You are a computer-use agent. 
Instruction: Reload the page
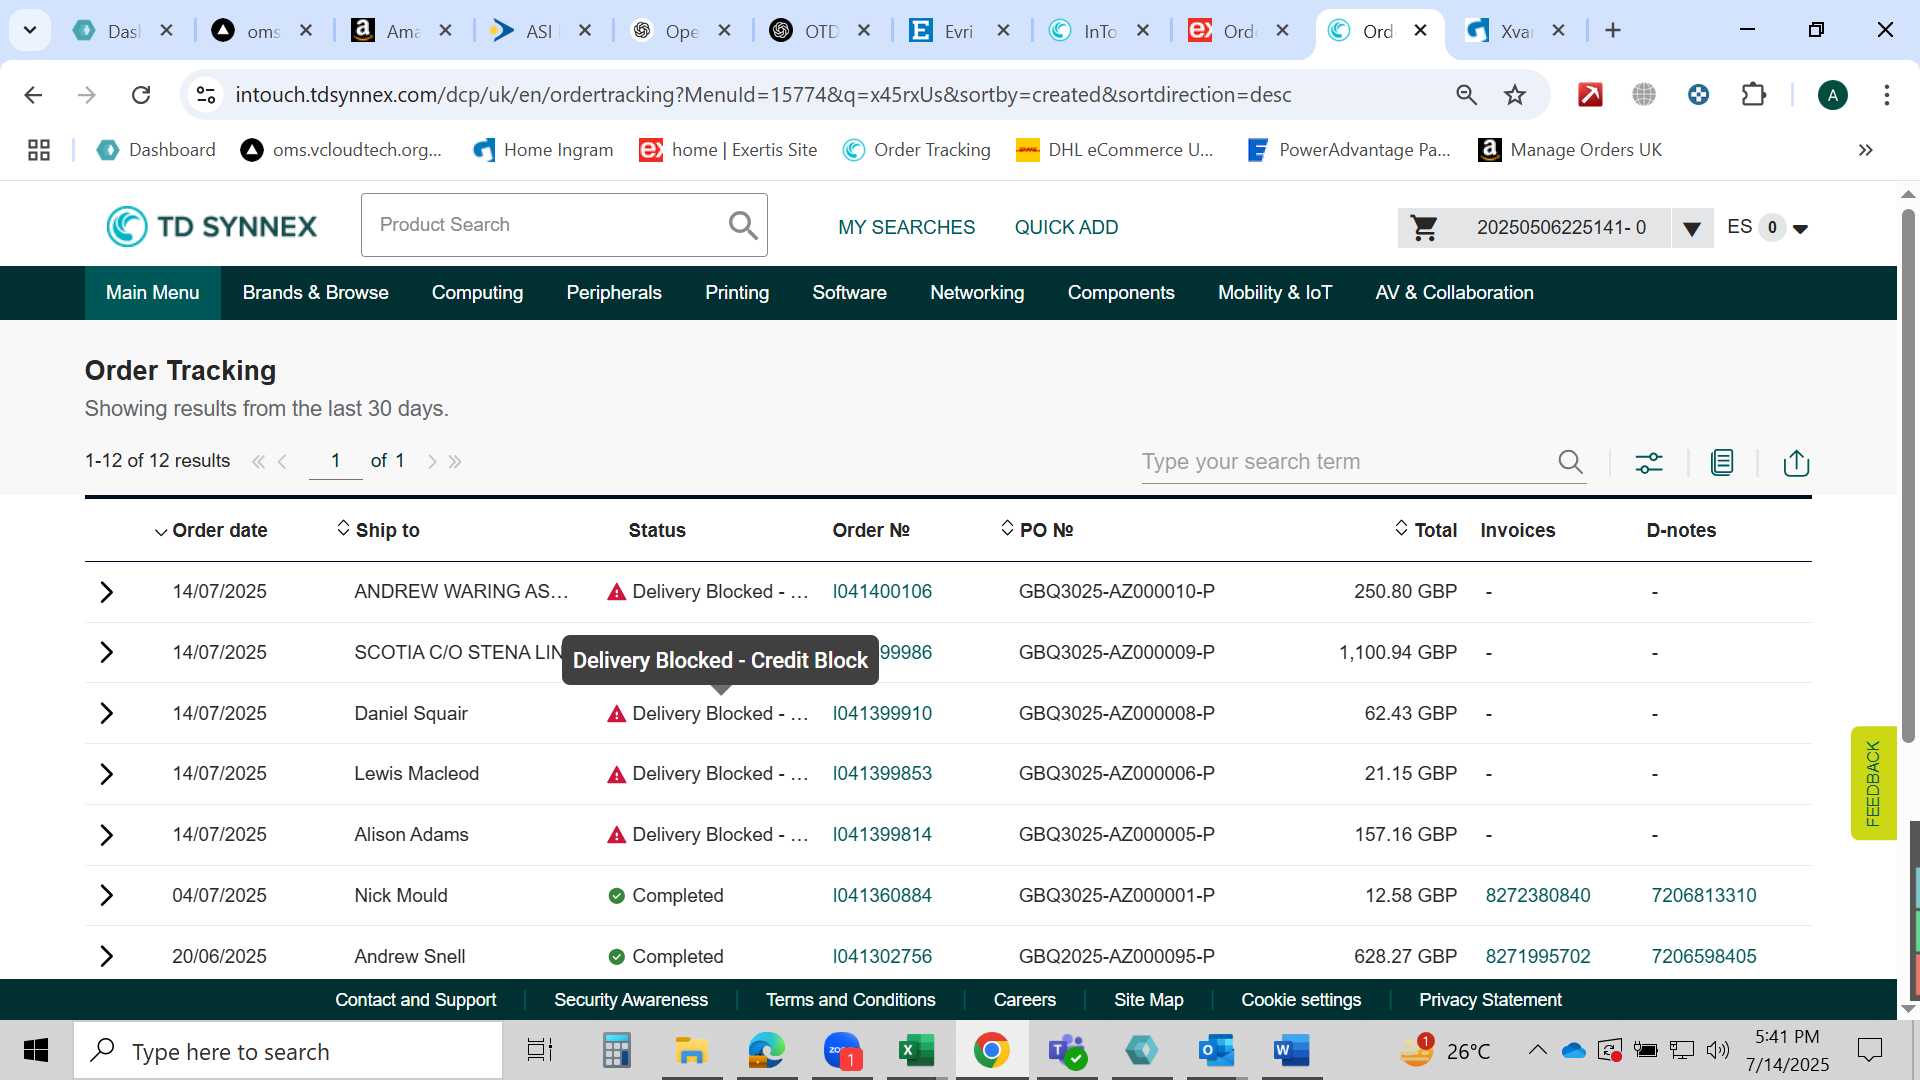tap(141, 95)
